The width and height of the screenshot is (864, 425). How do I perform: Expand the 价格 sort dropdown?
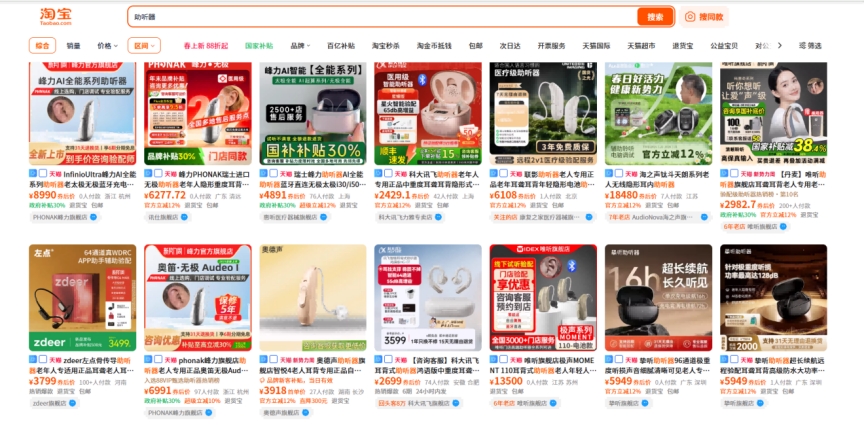point(107,46)
